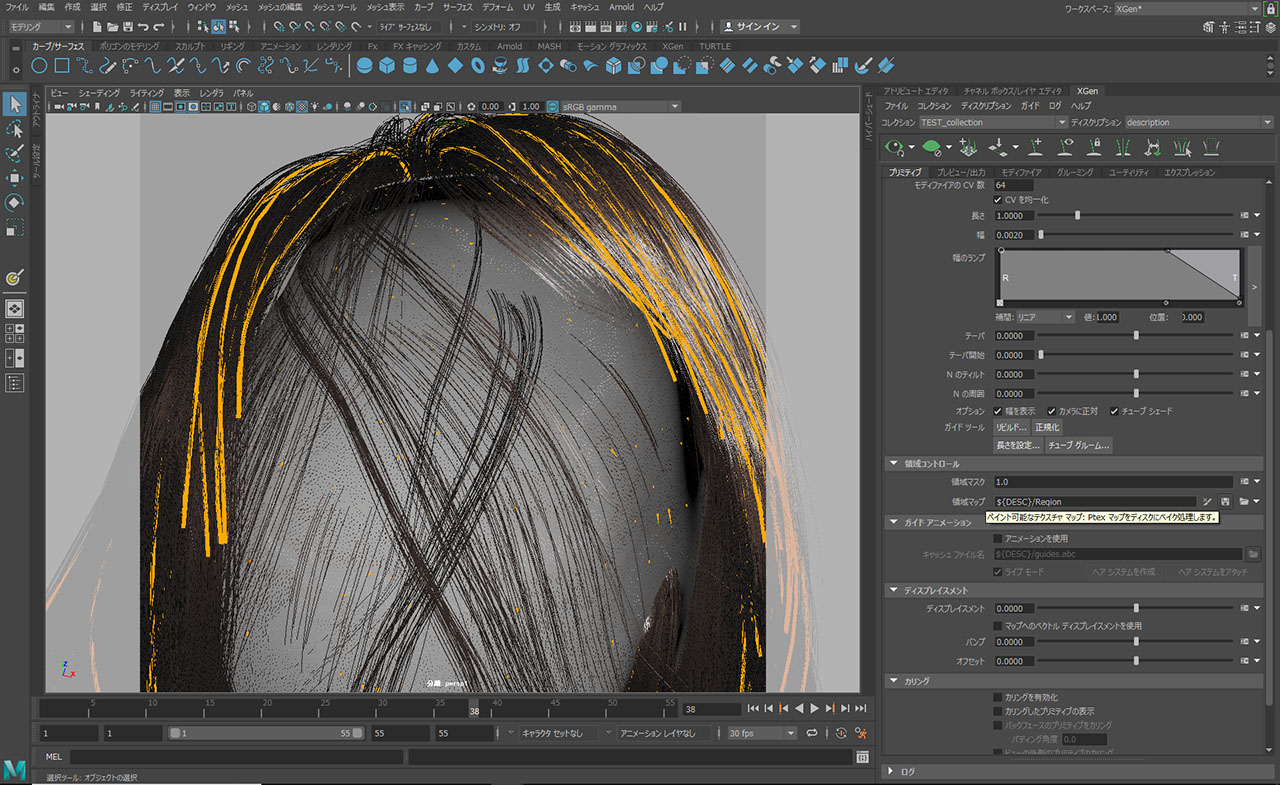Click the 長さを設定... button

[x=1017, y=445]
